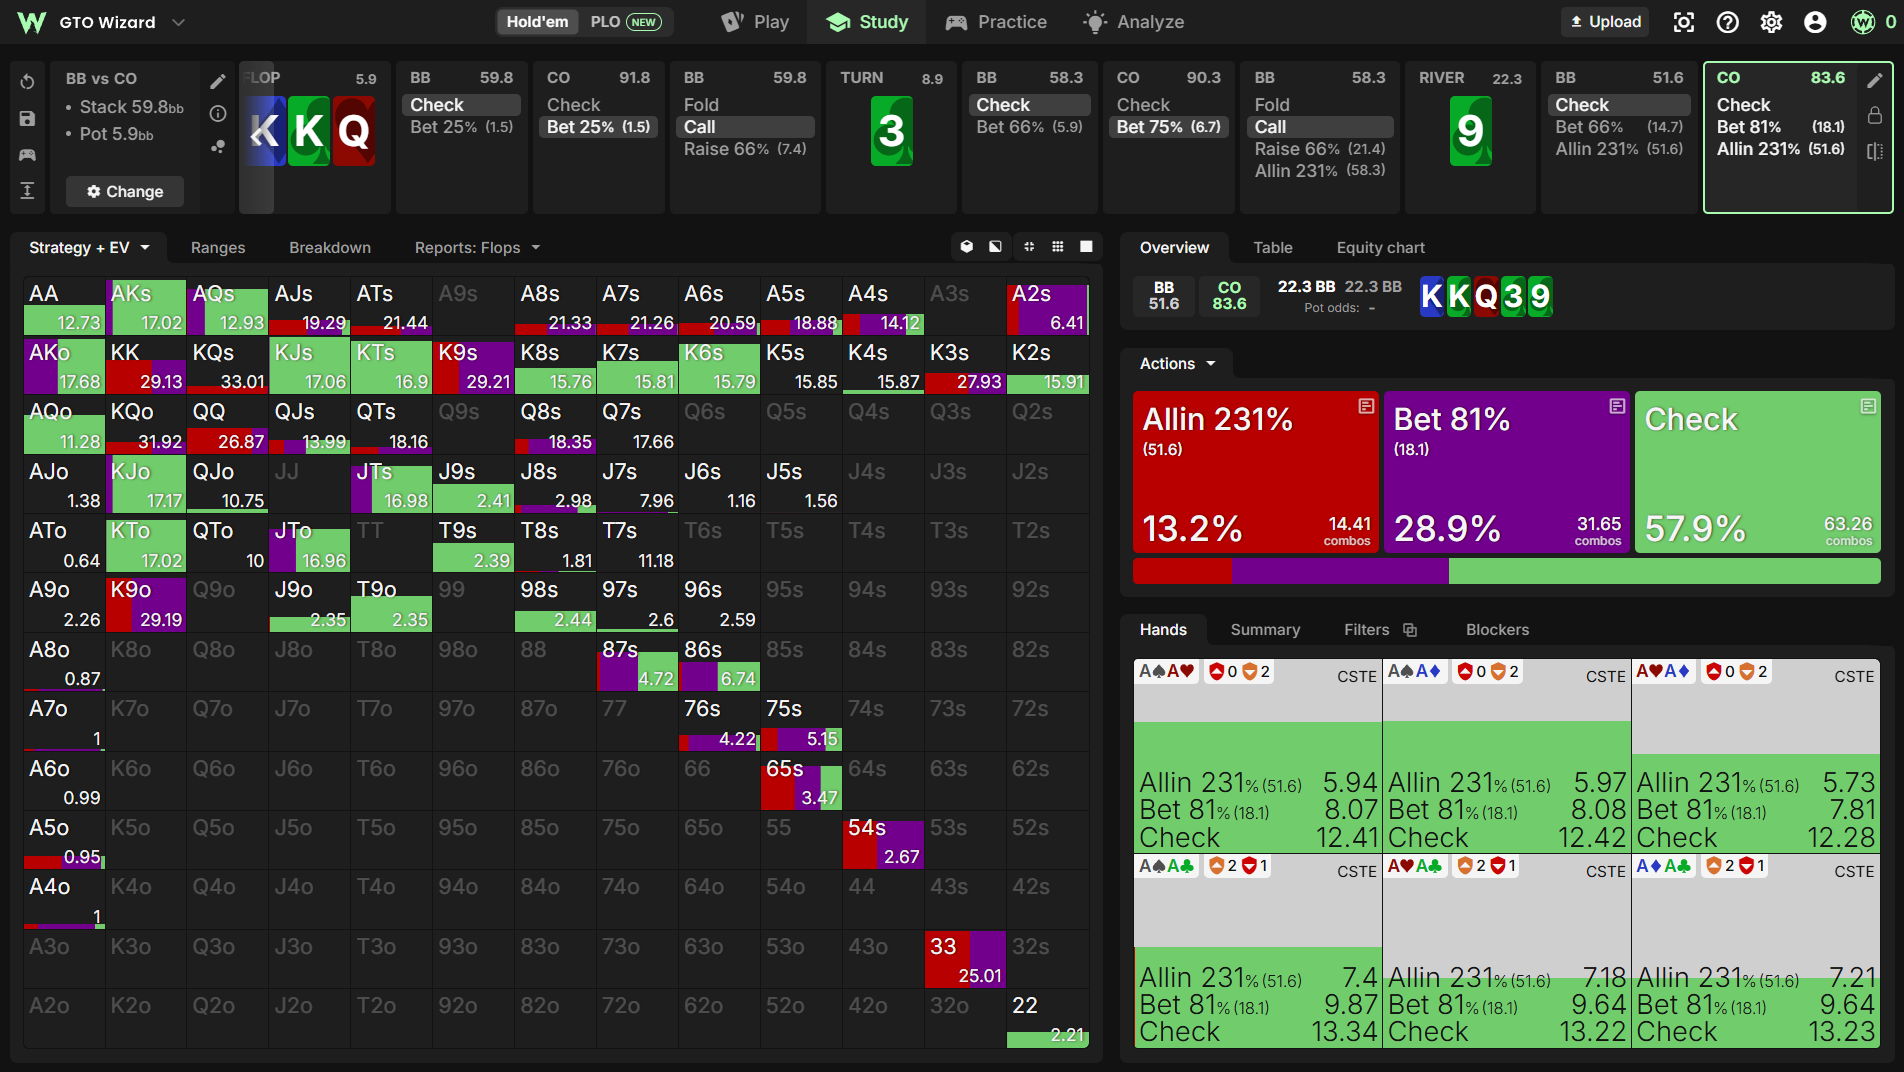Switch to the Practice tab

tap(997, 22)
